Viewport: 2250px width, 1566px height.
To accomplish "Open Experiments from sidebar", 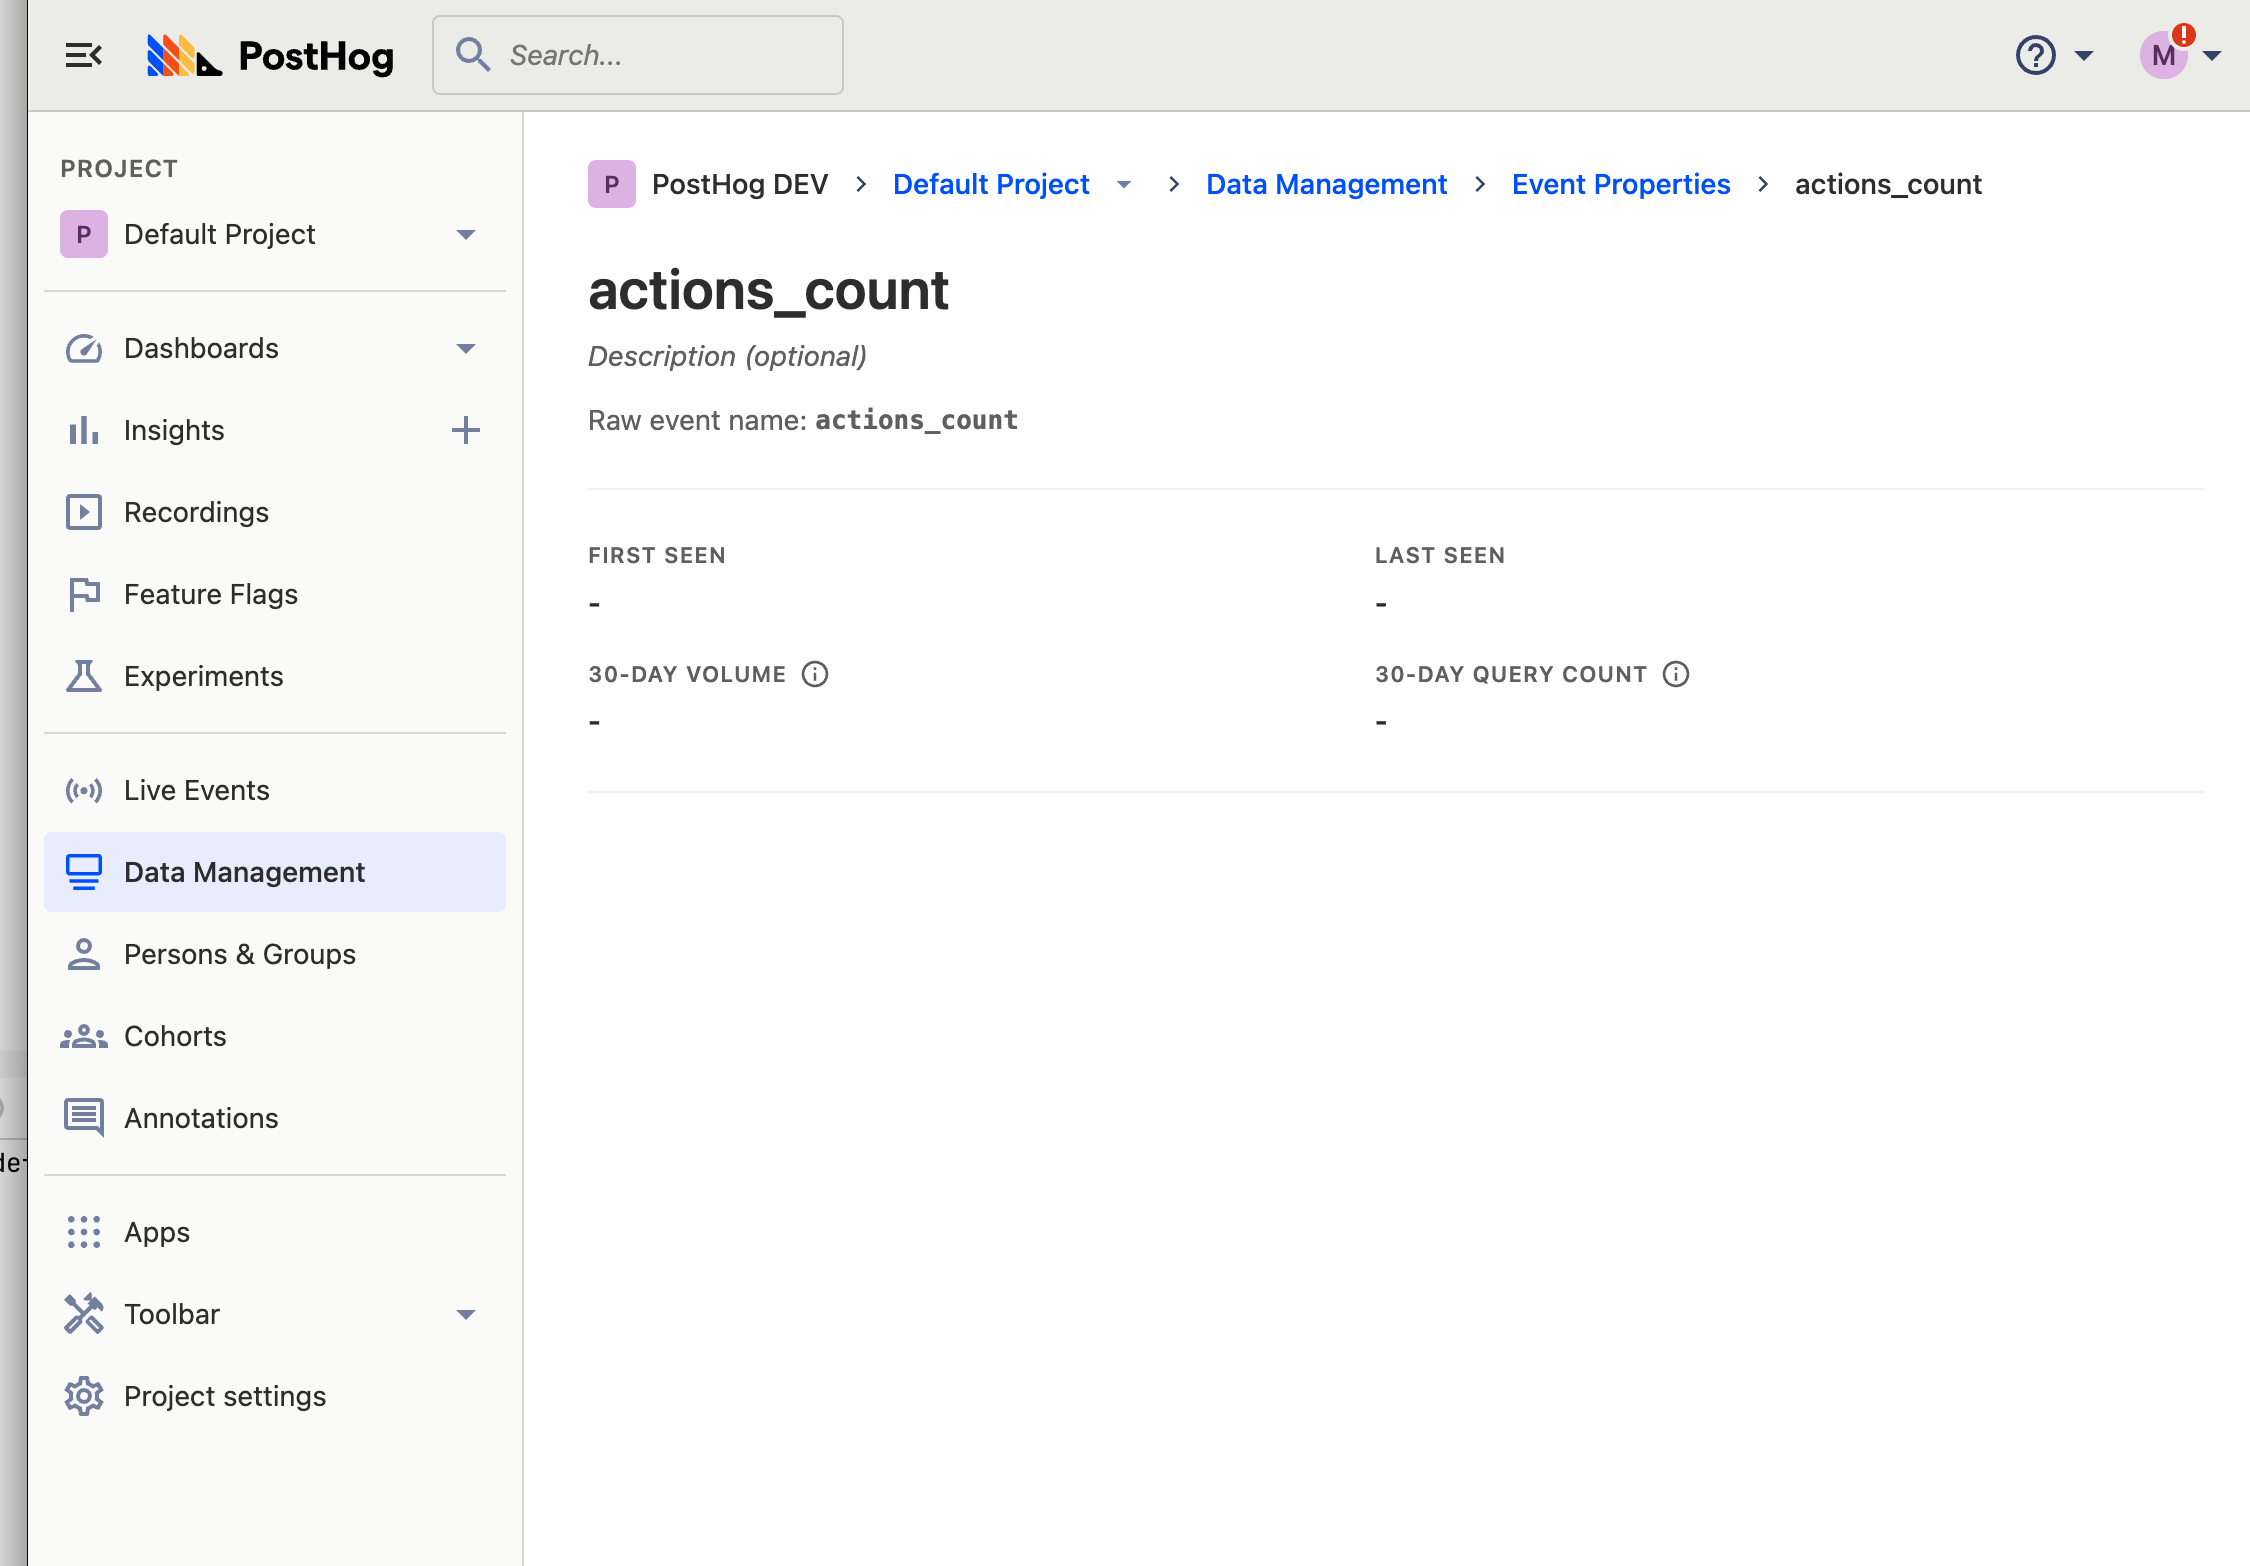I will coord(203,676).
